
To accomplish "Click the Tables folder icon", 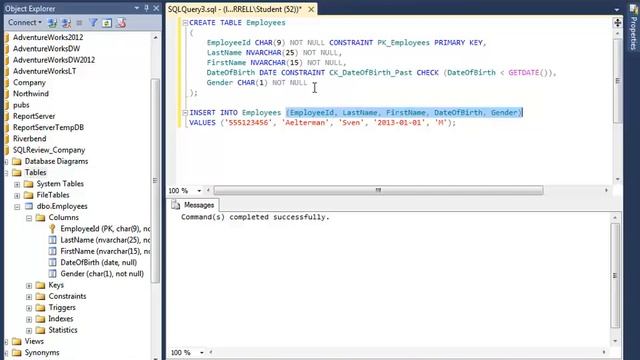I will (17, 173).
